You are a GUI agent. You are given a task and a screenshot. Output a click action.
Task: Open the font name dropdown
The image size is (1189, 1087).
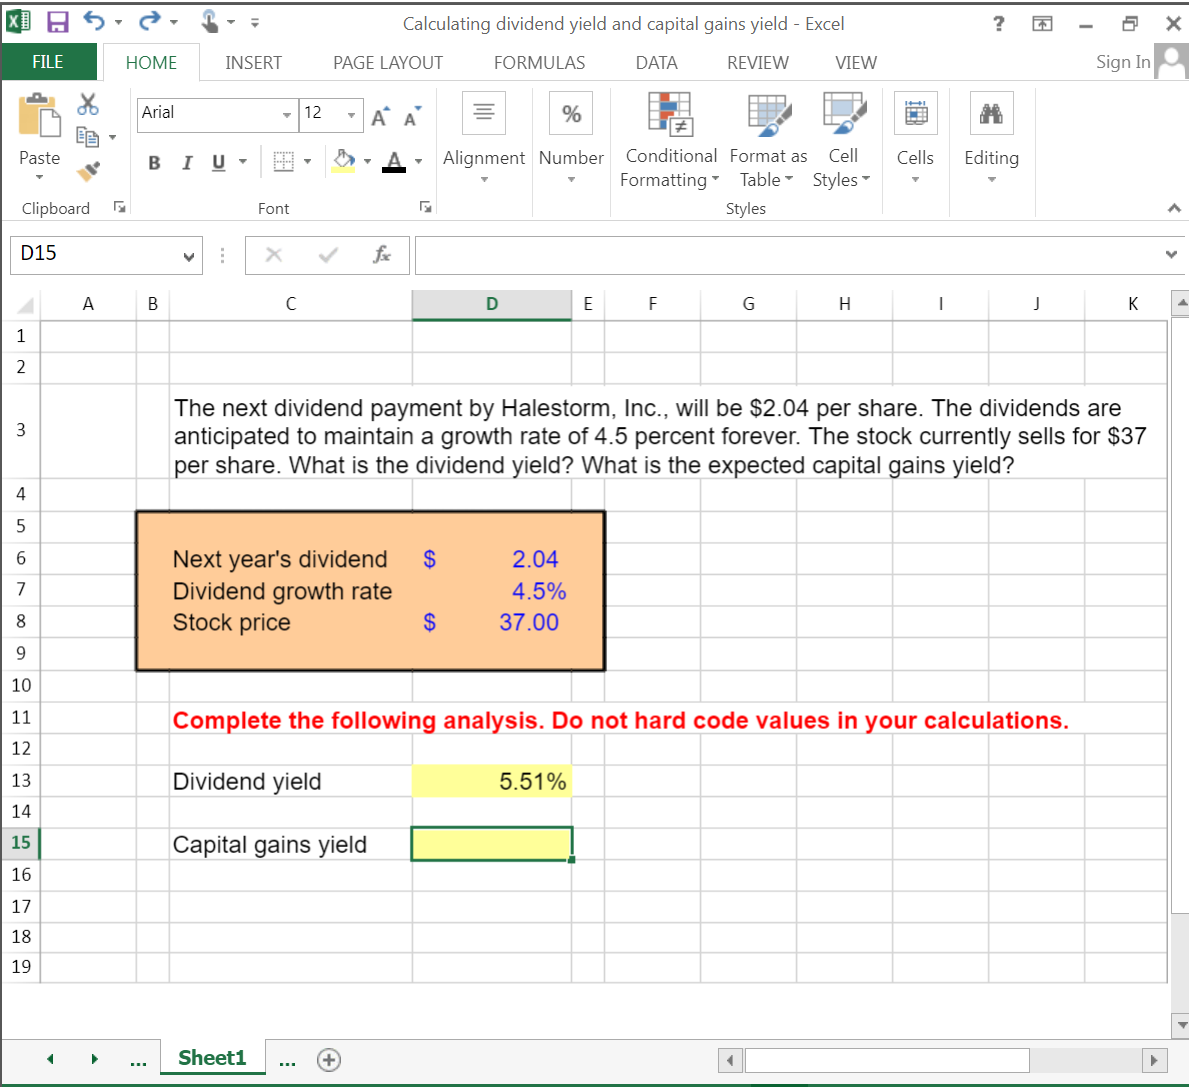pyautogui.click(x=288, y=113)
